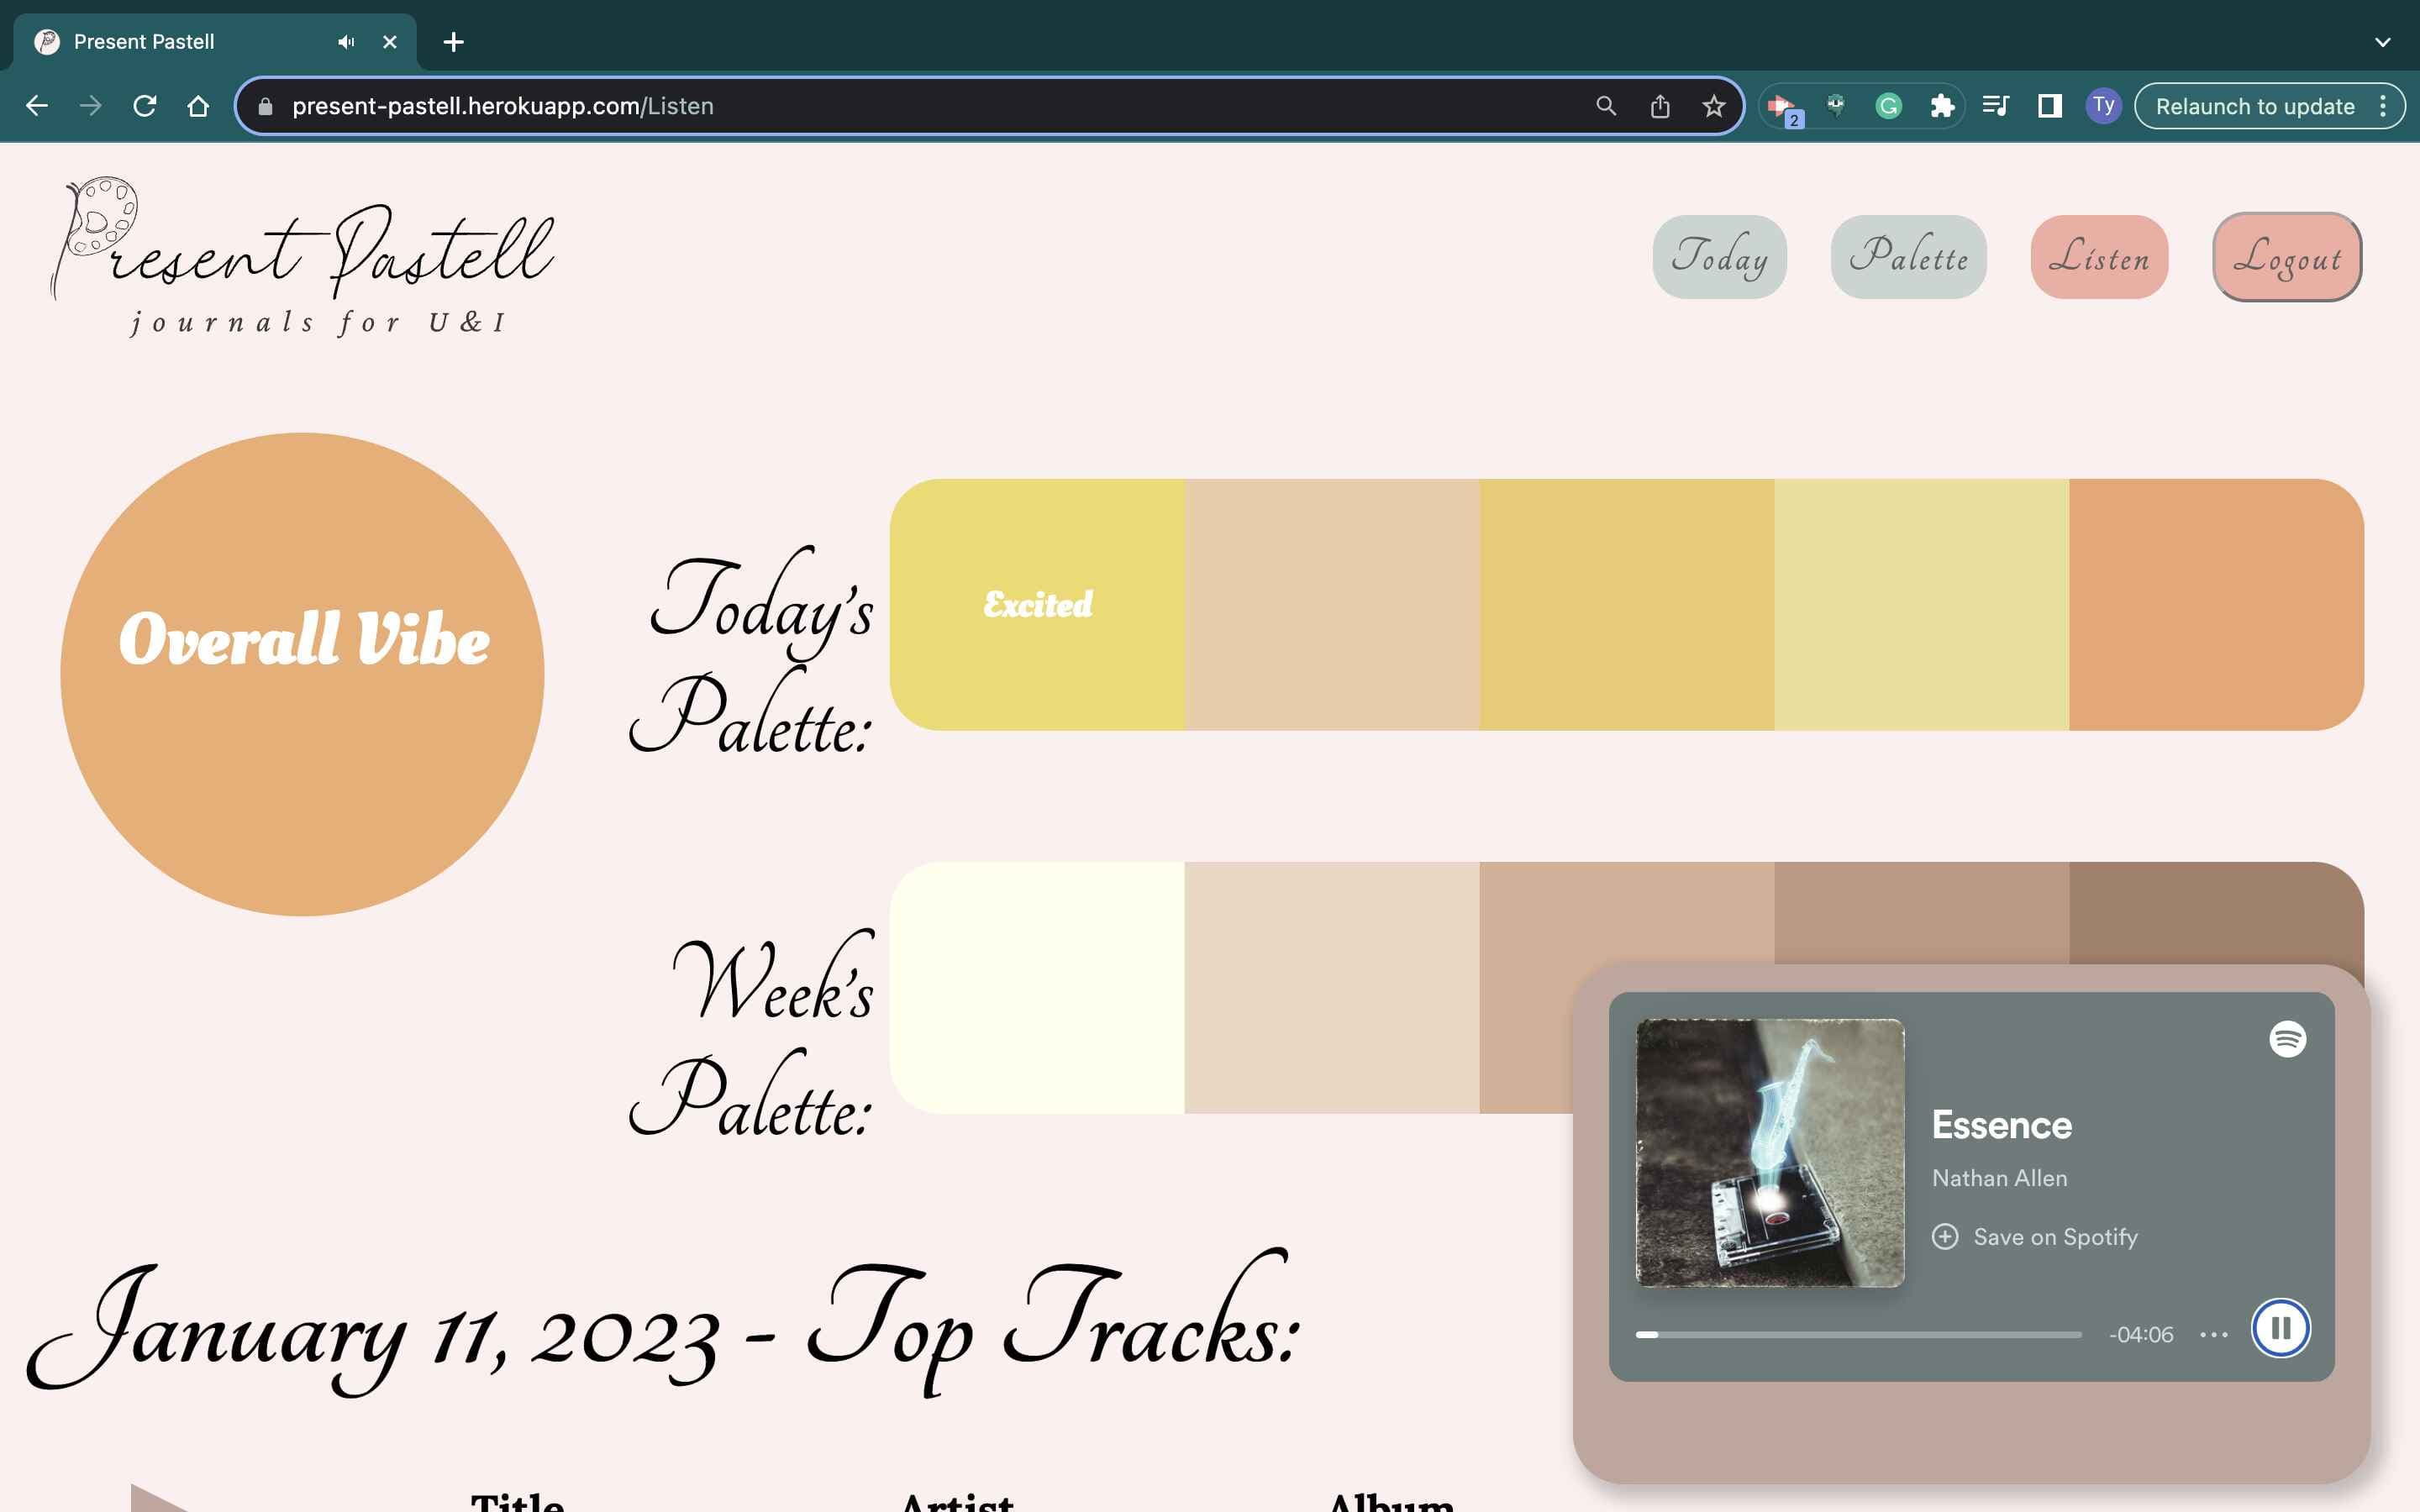The image size is (2420, 1512).
Task: Toggle the bookmark star for this page
Action: [1713, 105]
